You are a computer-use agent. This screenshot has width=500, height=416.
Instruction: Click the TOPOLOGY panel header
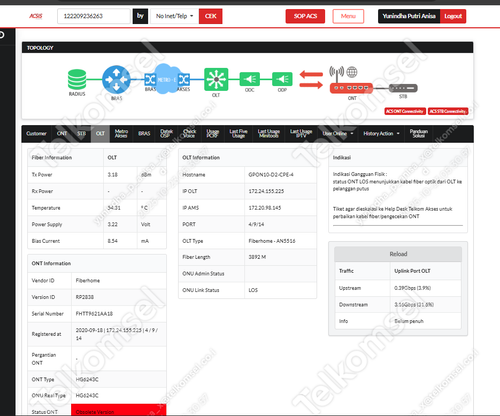(x=247, y=48)
